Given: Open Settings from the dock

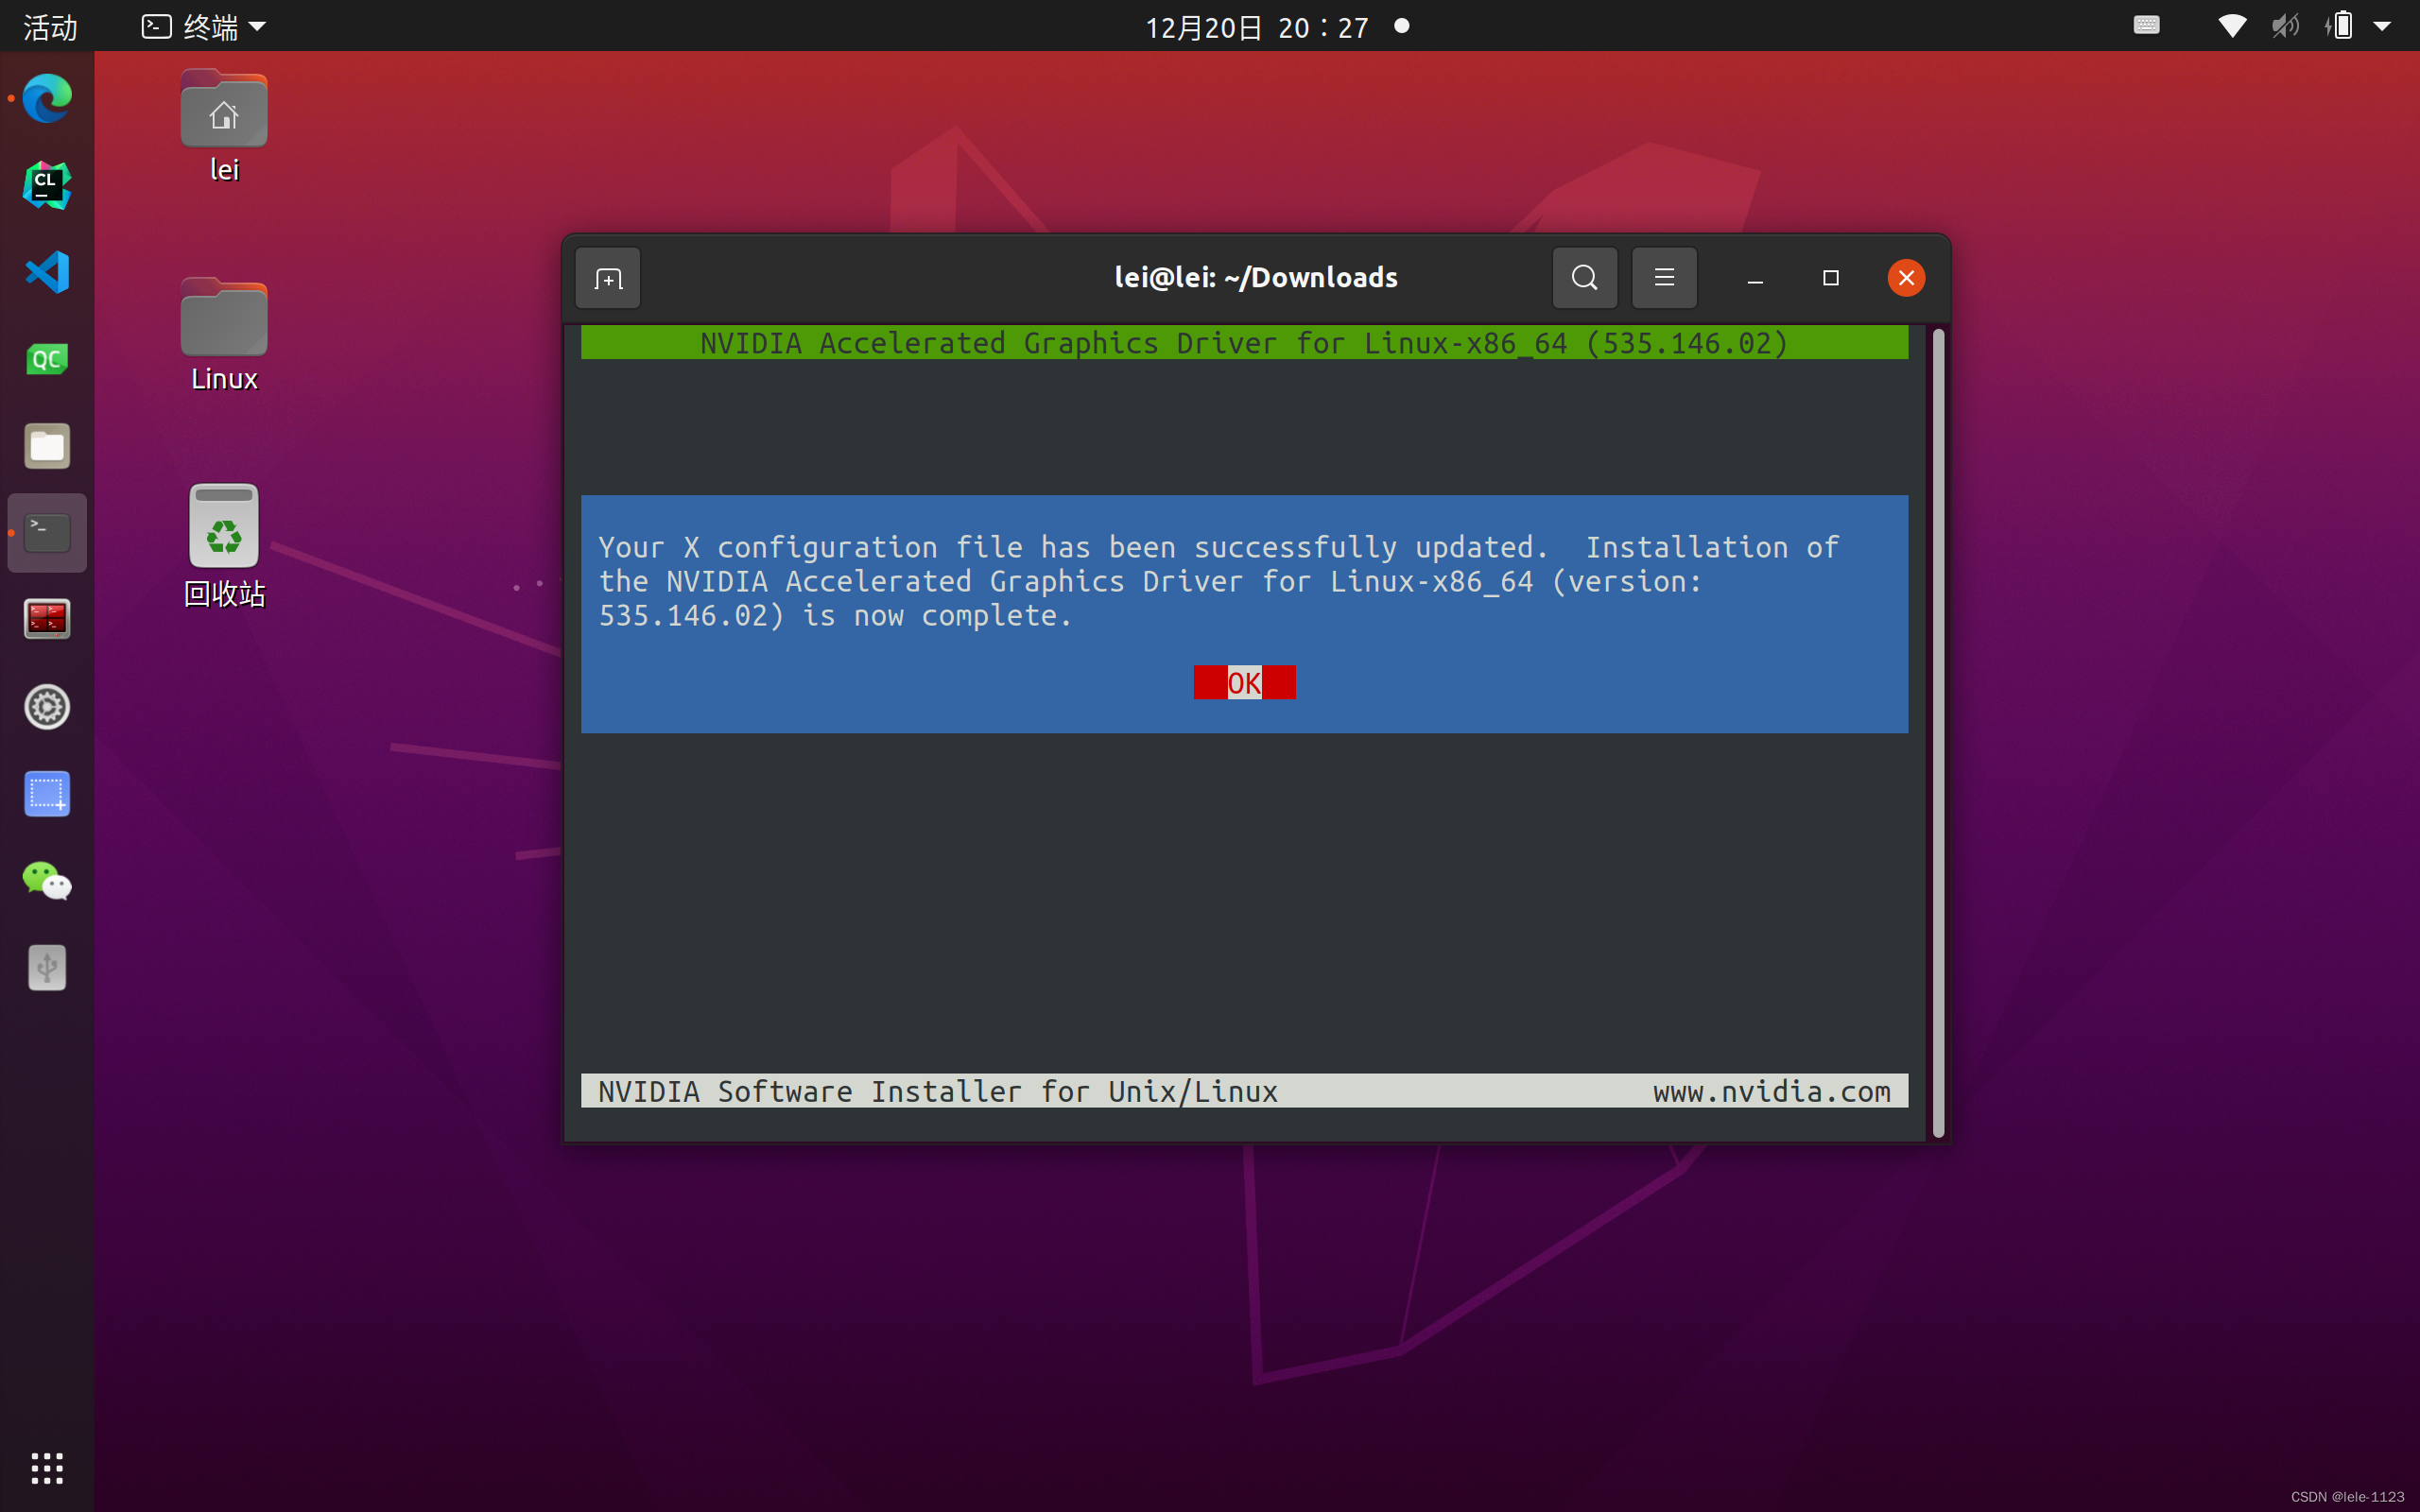Looking at the screenshot, I should coord(46,707).
